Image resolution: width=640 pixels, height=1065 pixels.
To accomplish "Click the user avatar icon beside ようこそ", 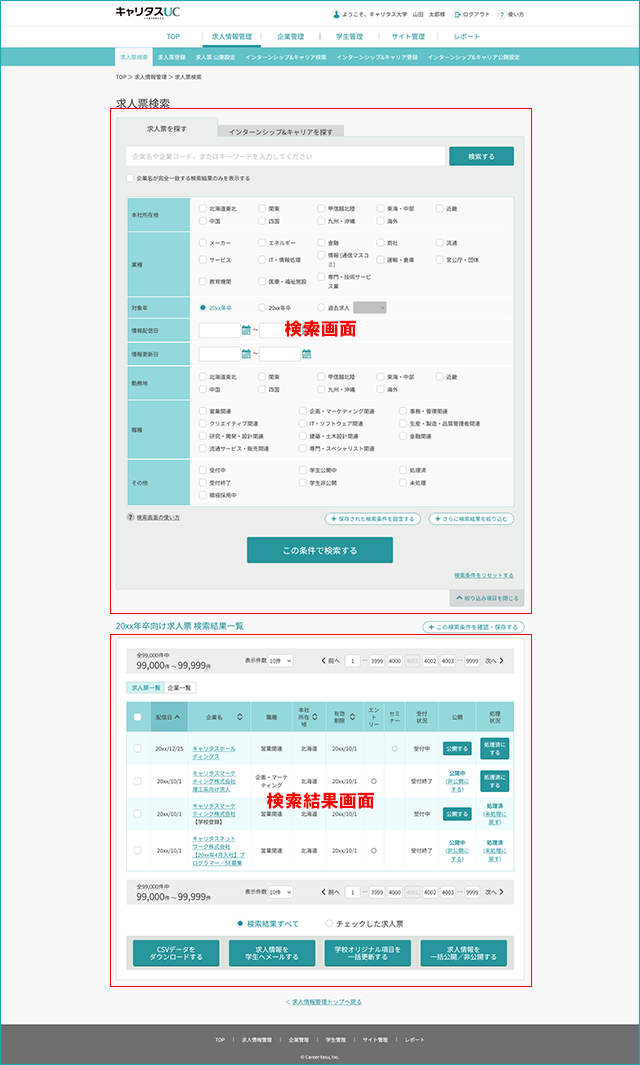I will (x=336, y=14).
